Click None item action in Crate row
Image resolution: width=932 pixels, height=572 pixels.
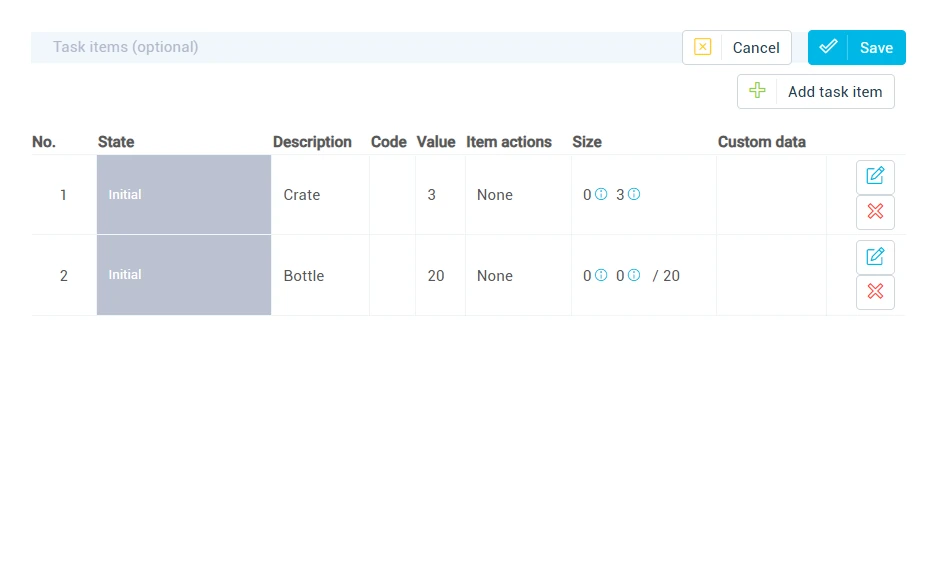point(495,195)
